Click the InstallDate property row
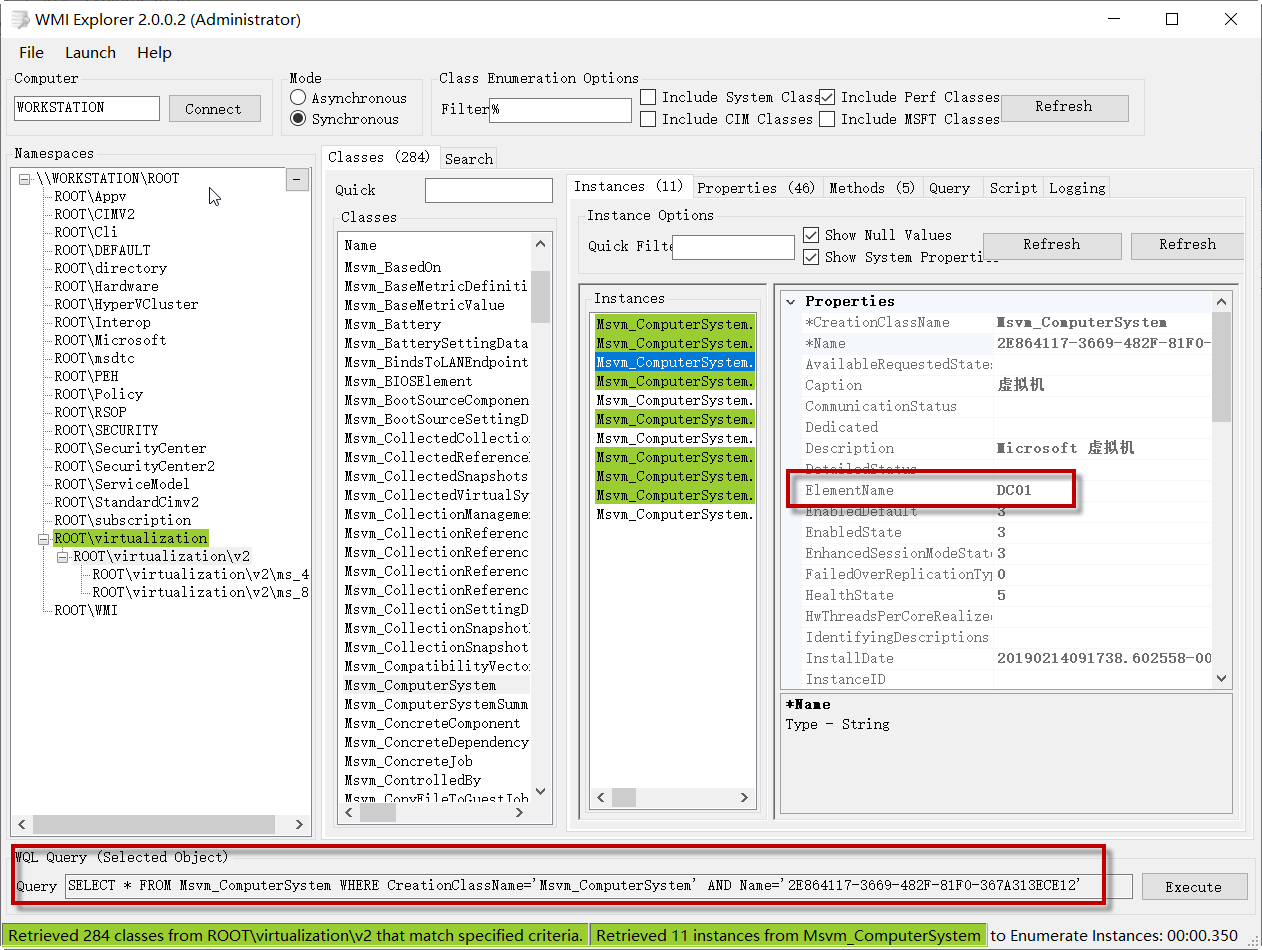The image size is (1262, 950). [x=1007, y=658]
